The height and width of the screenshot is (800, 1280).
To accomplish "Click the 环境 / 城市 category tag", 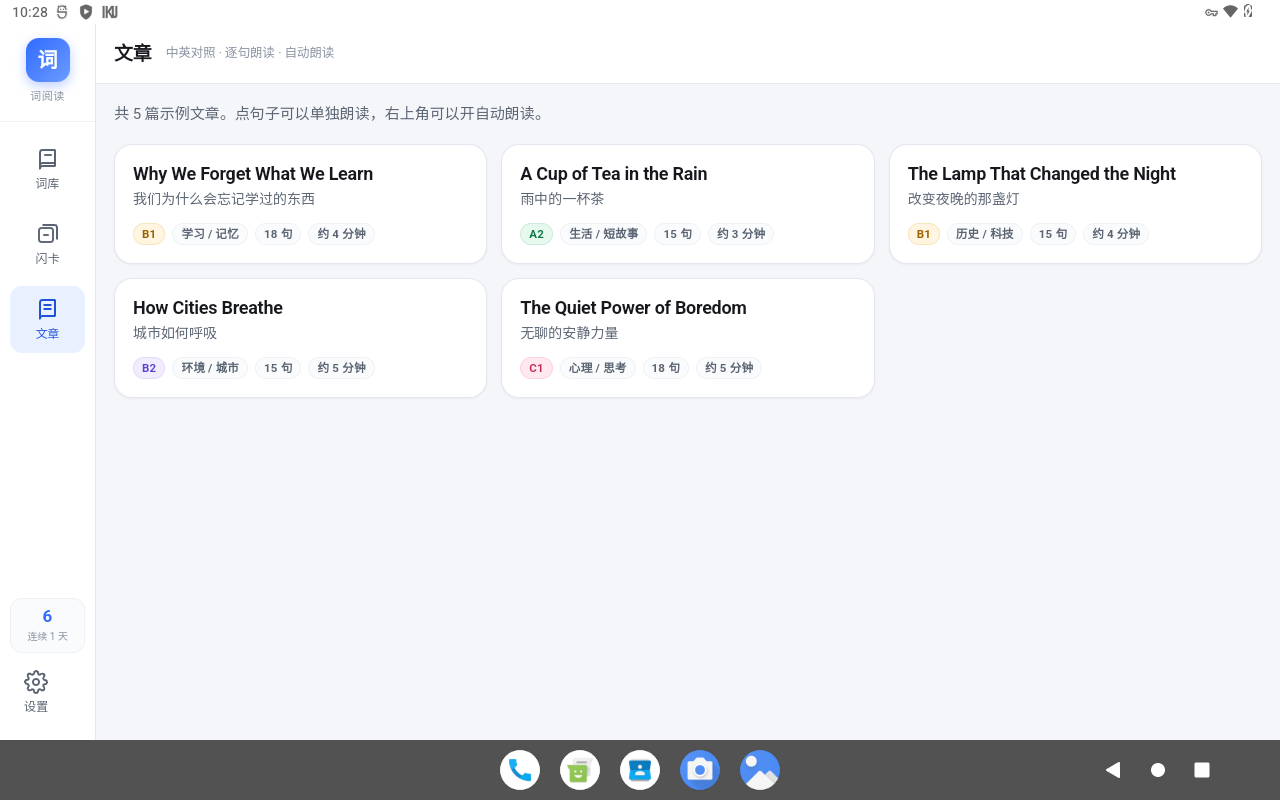I will coord(210,368).
